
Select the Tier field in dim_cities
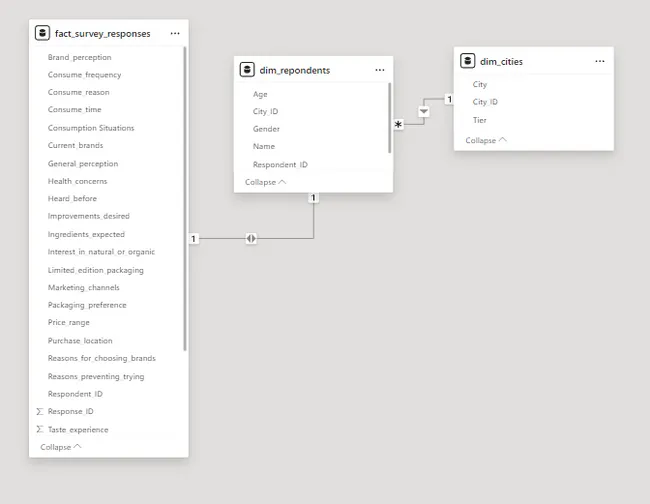pyautogui.click(x=480, y=120)
